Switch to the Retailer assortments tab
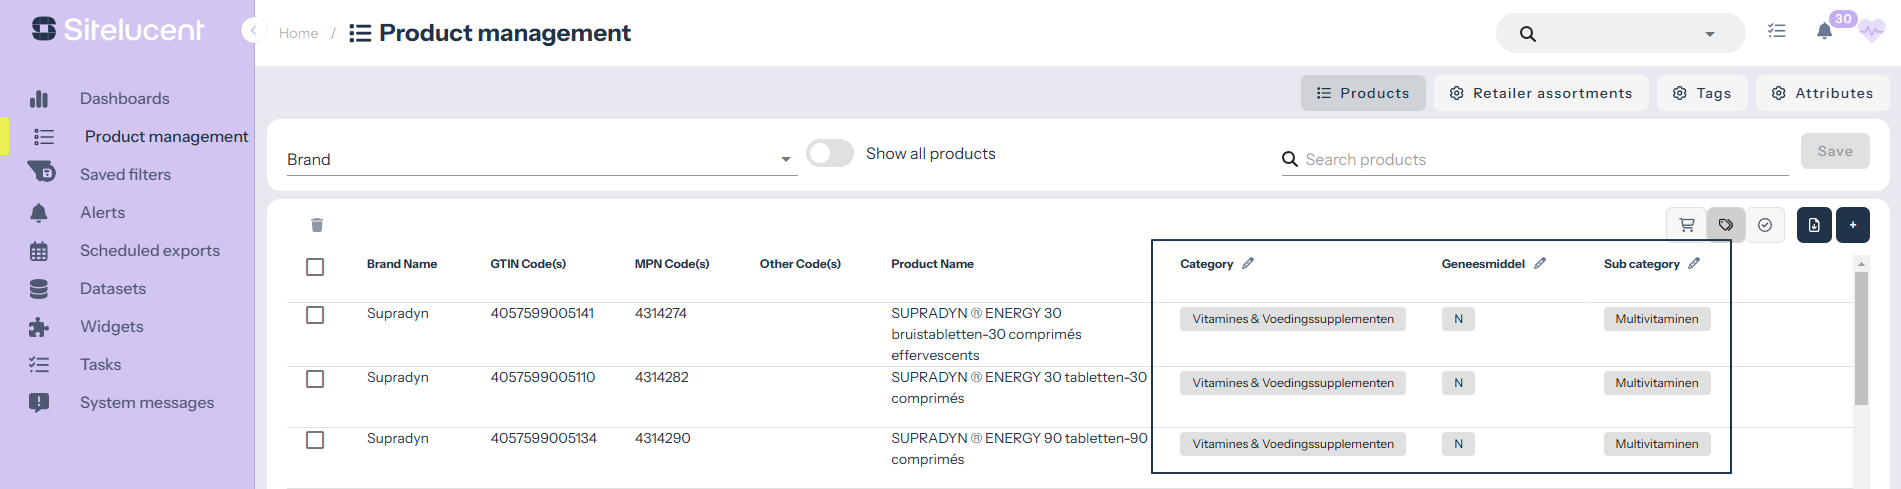Viewport: 1901px width, 489px height. [1541, 93]
